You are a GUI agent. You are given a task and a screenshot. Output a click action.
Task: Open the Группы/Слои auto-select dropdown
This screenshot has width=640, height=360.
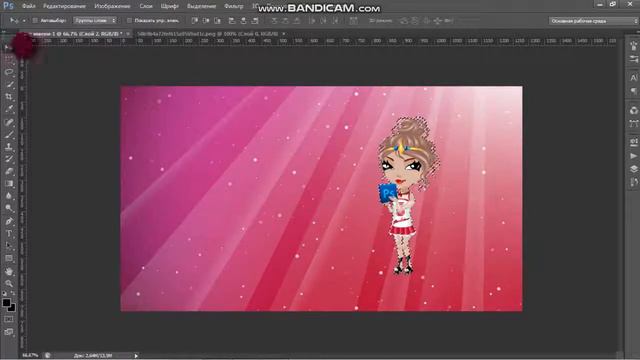(95, 20)
